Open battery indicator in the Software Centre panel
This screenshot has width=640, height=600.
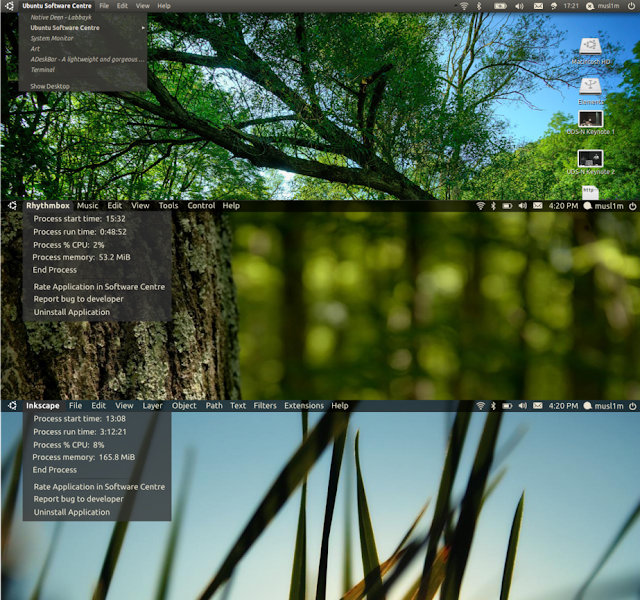pos(500,6)
